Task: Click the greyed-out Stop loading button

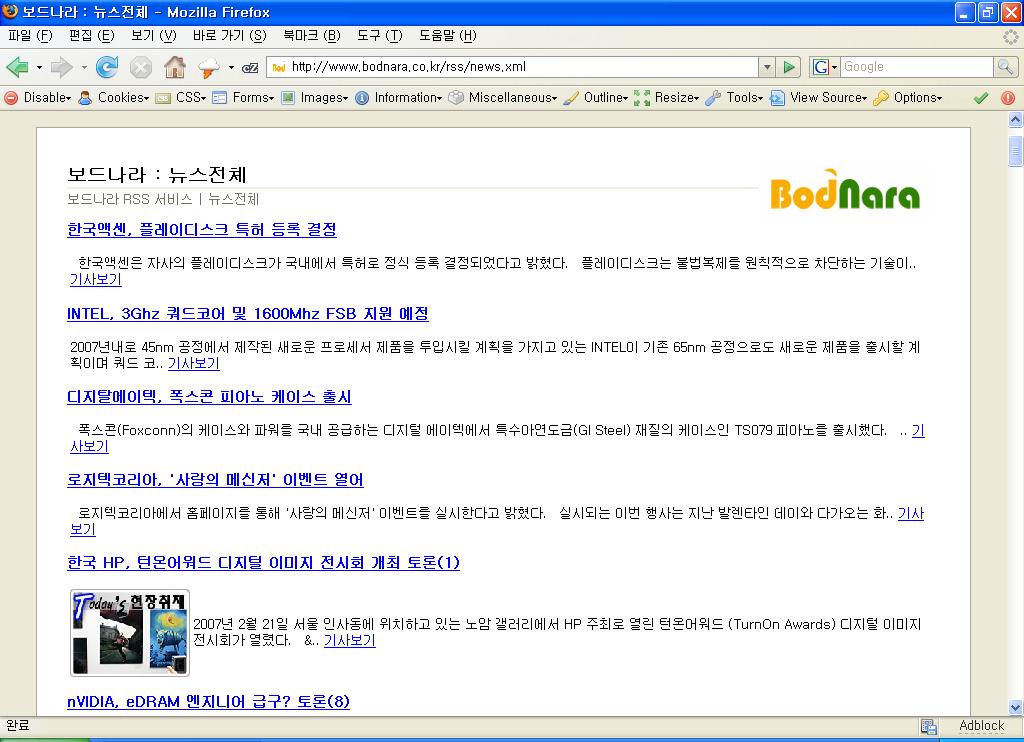Action: [x=140, y=67]
